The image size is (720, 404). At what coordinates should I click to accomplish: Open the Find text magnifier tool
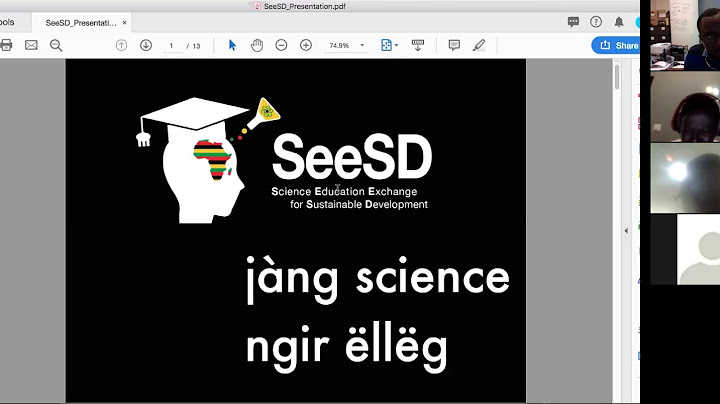(56, 45)
